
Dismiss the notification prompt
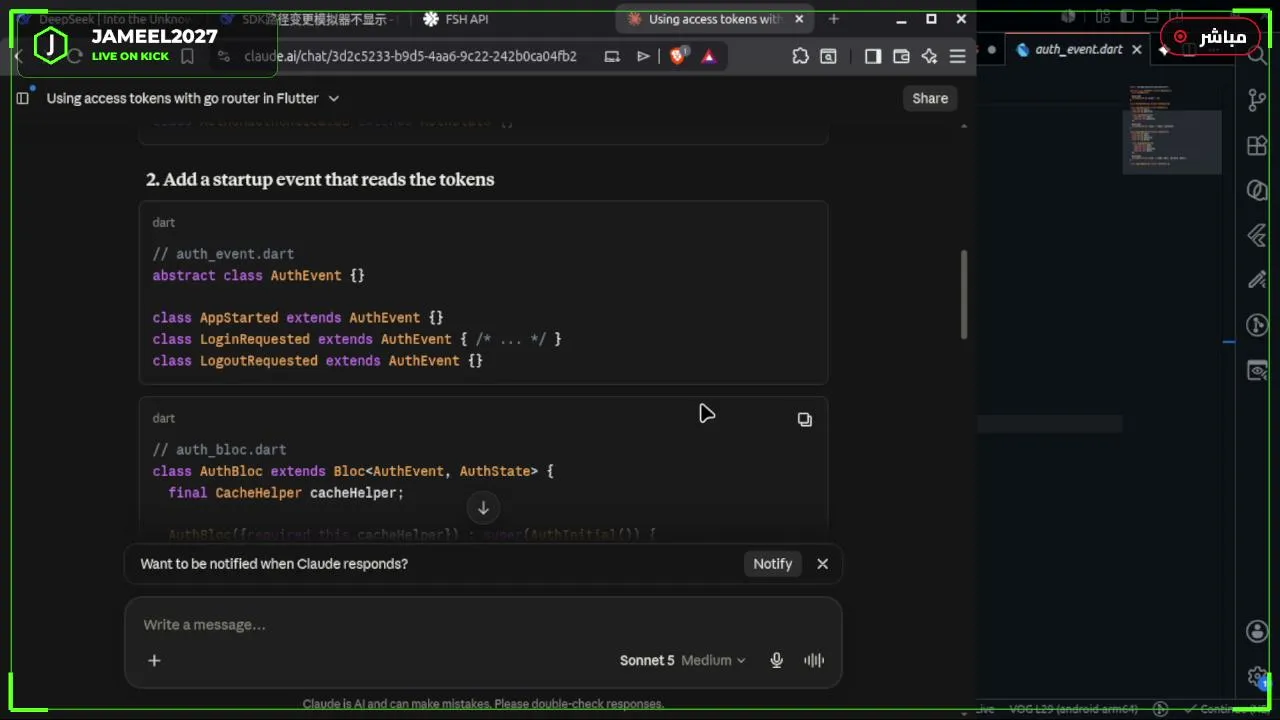[x=822, y=564]
